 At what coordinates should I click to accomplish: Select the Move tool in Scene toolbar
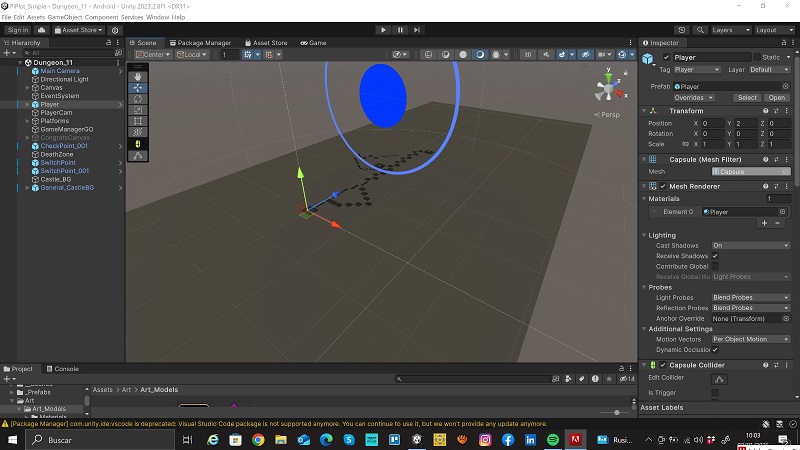click(x=138, y=88)
